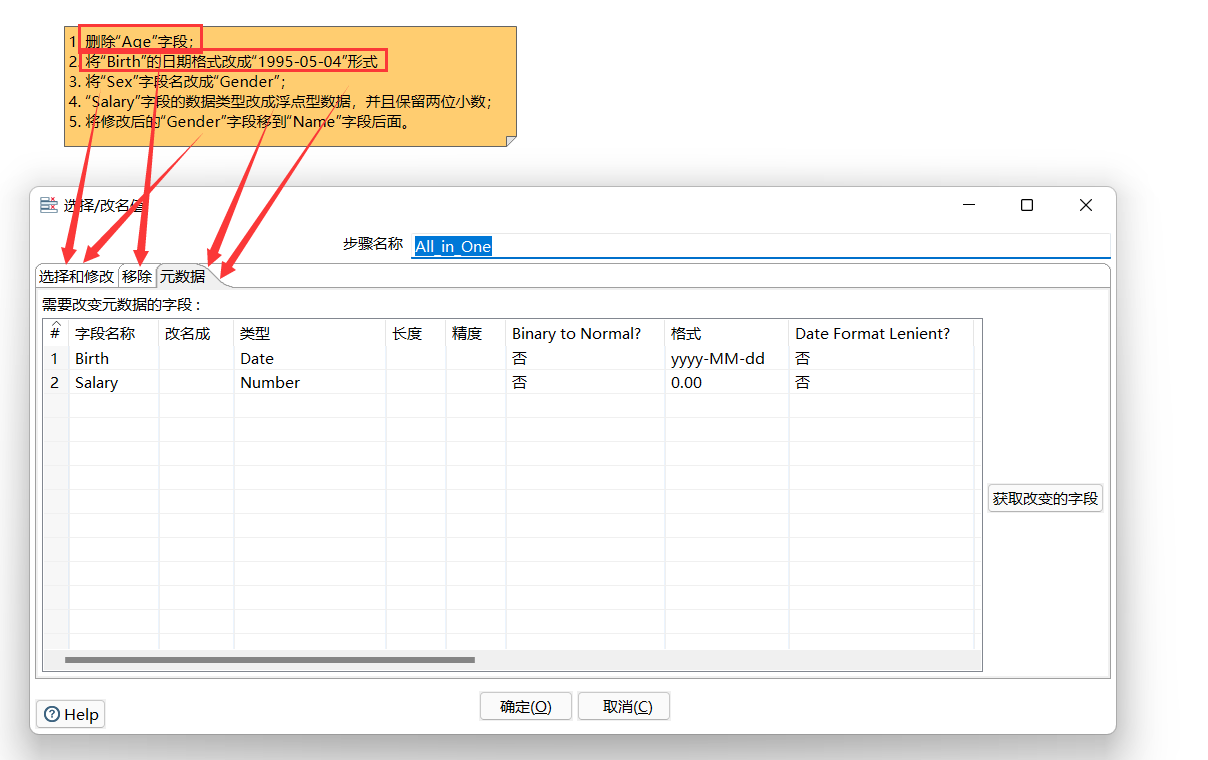
Task: Click Binary to Normal 否 in Birth row
Action: coord(585,358)
